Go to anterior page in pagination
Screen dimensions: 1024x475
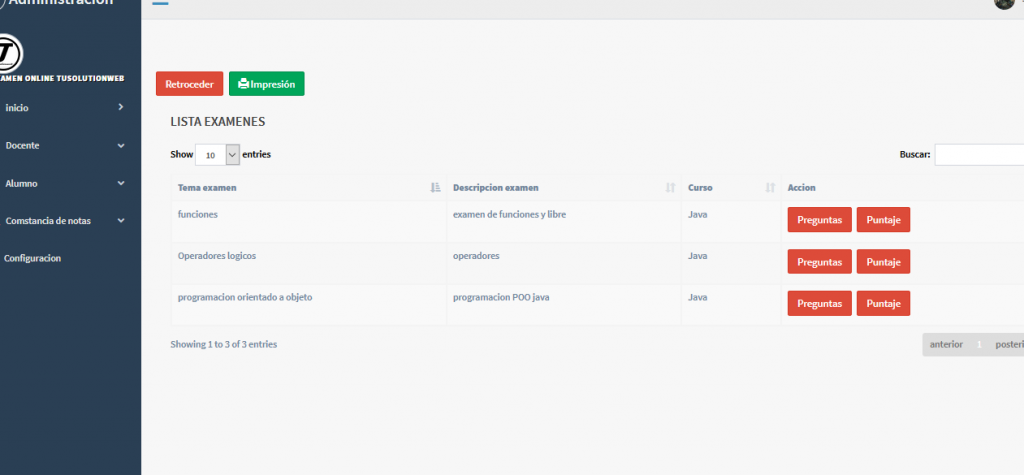(946, 345)
